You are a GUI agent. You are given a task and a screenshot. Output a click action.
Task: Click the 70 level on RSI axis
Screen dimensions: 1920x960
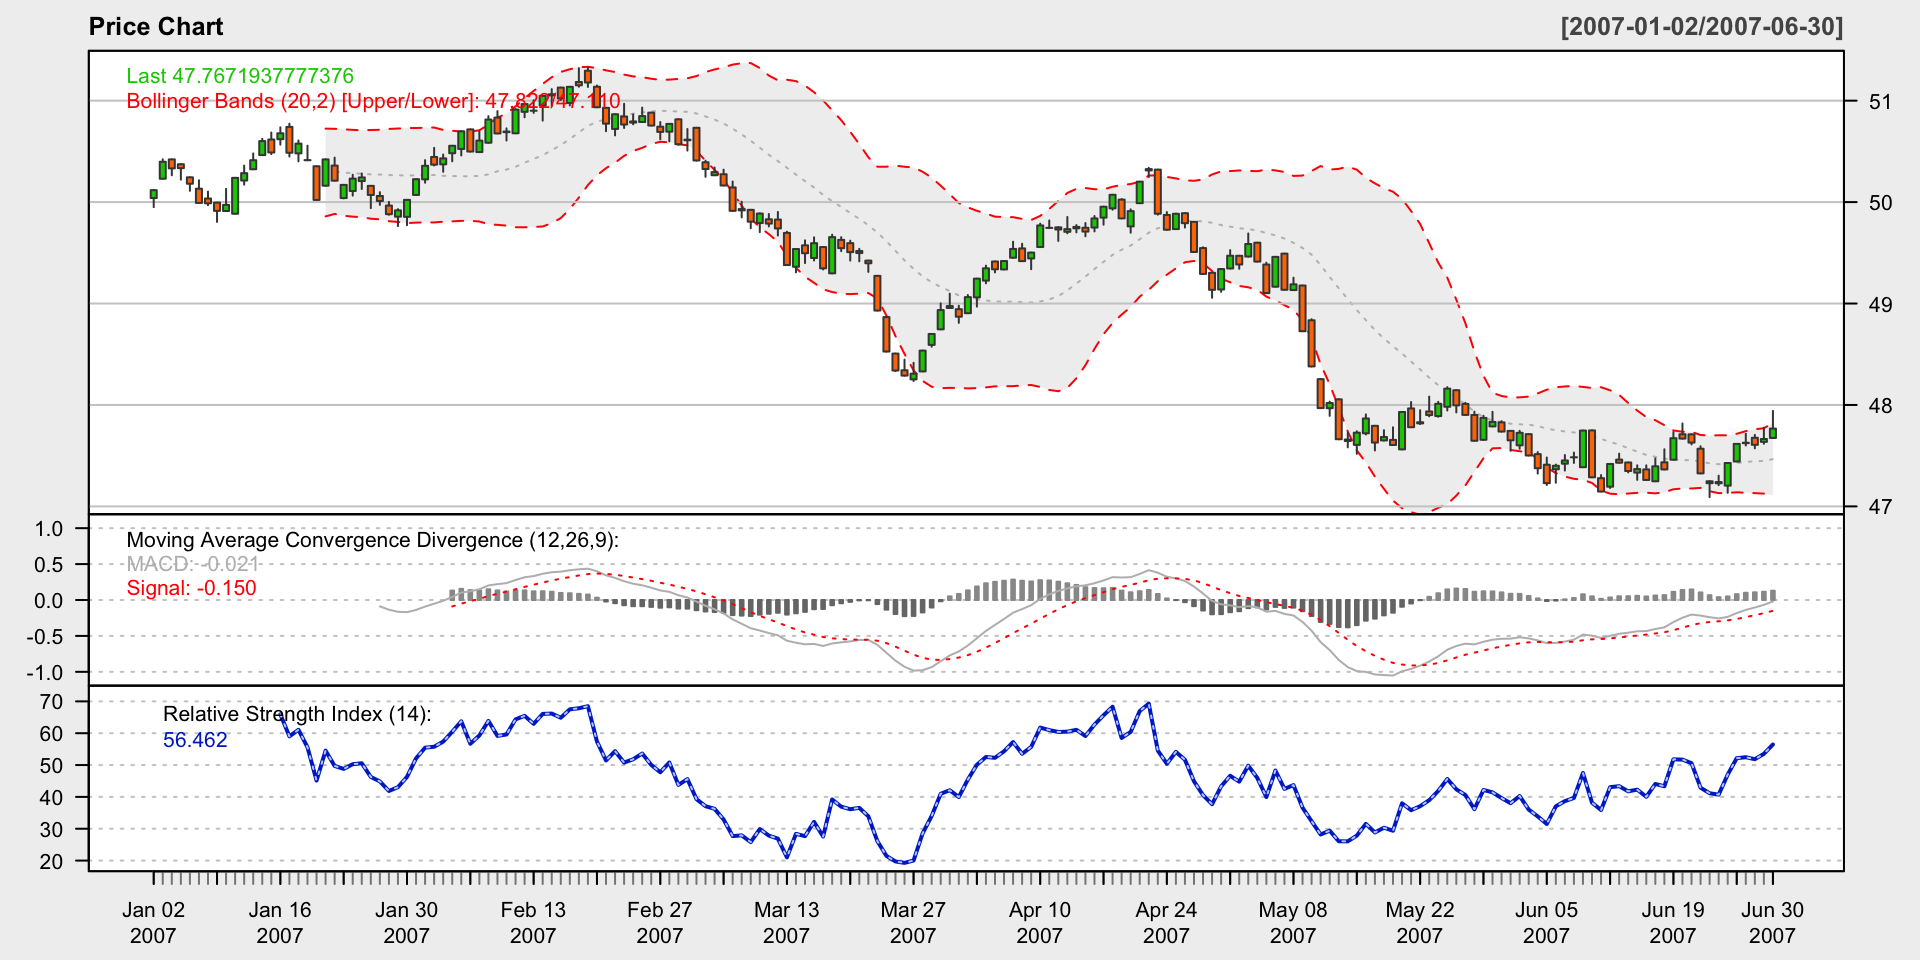(x=52, y=702)
